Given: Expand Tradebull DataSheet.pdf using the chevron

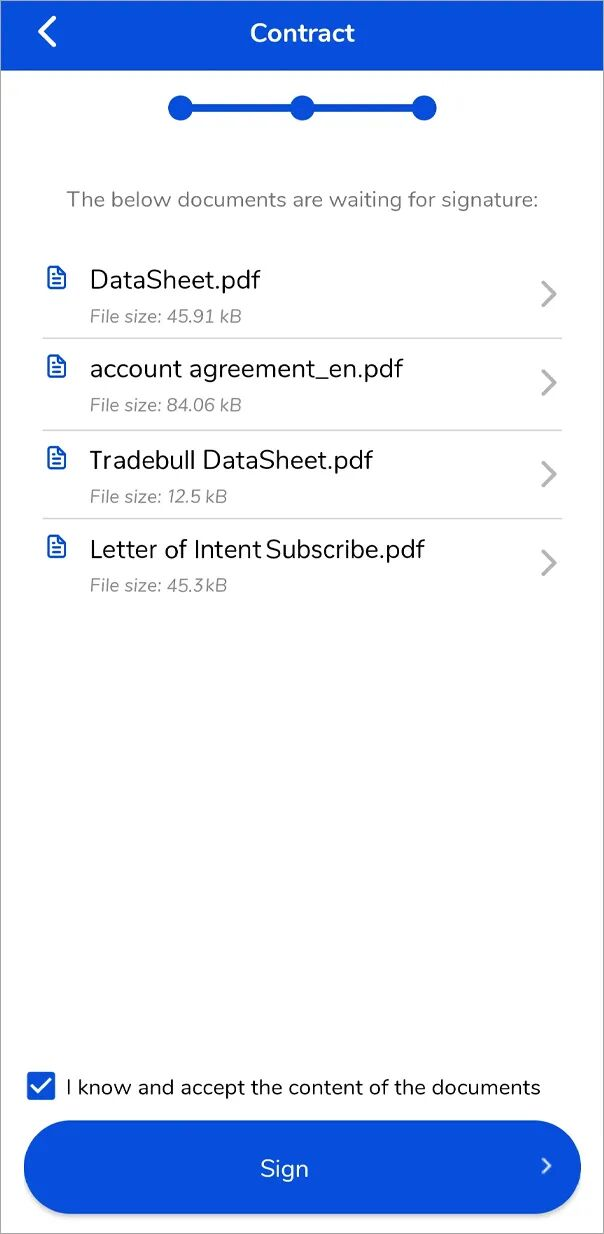Looking at the screenshot, I should [x=548, y=473].
